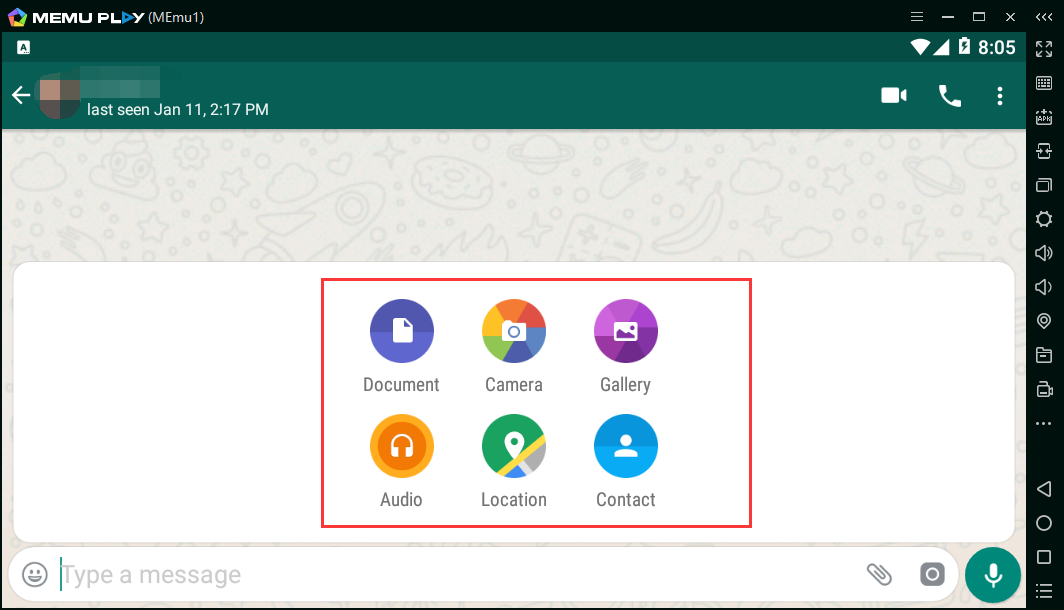Image resolution: width=1064 pixels, height=610 pixels.
Task: Open MEmu hamburger menu in title bar
Action: [917, 17]
